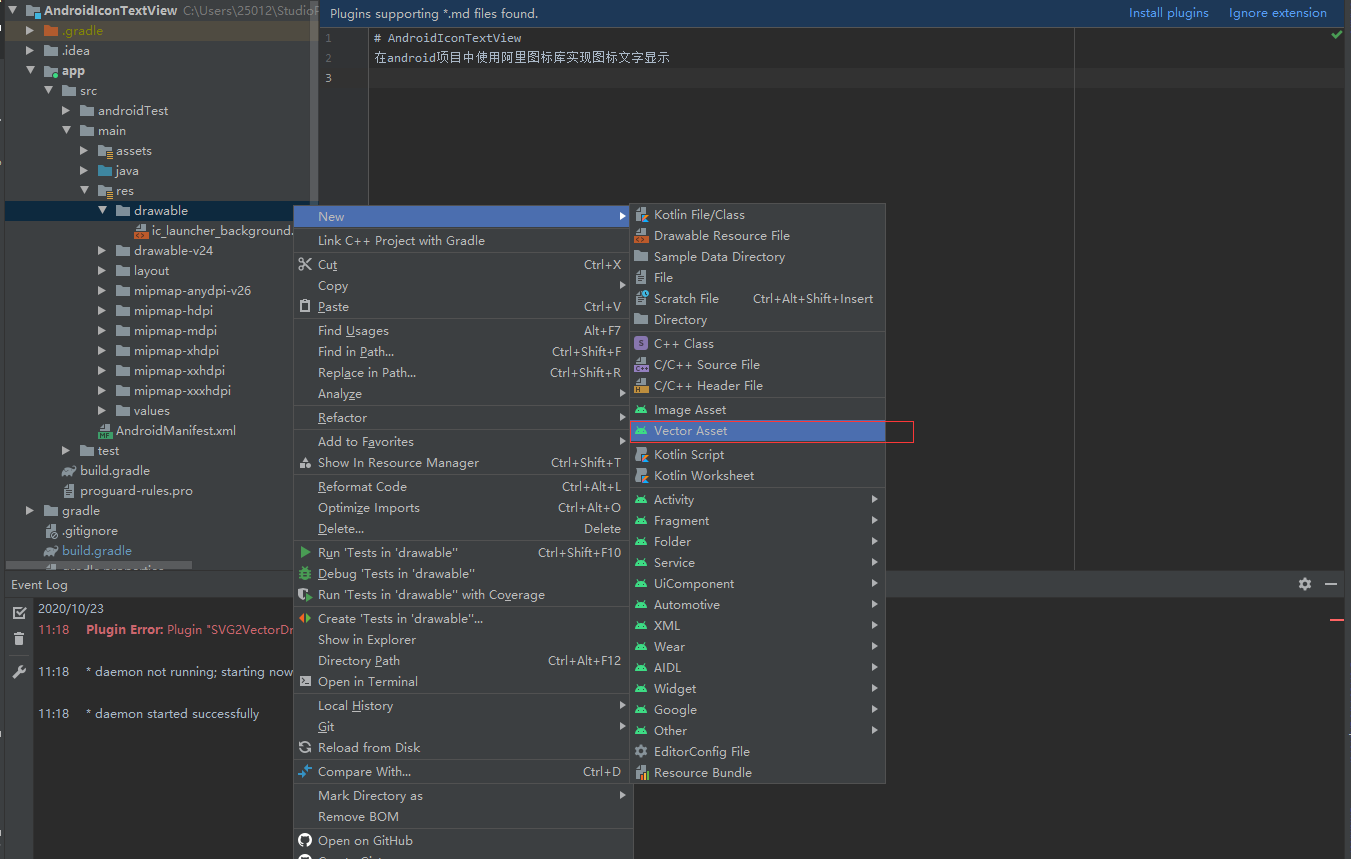Image resolution: width=1351 pixels, height=859 pixels.
Task: Choose Directory Path entry
Action: tap(462, 661)
